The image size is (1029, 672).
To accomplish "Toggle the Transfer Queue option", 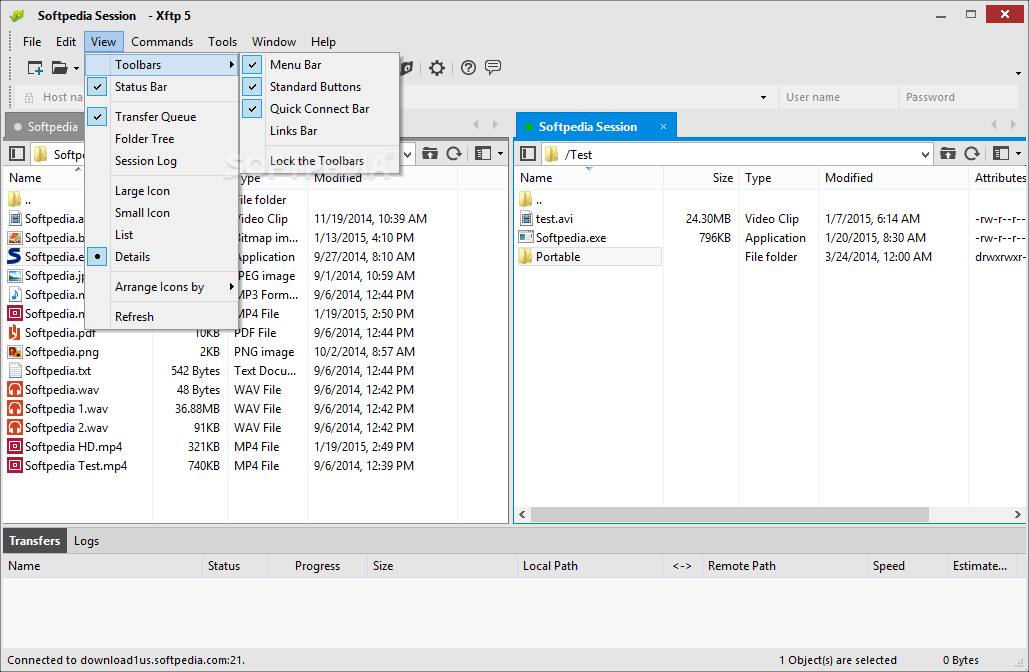I will click(x=162, y=117).
